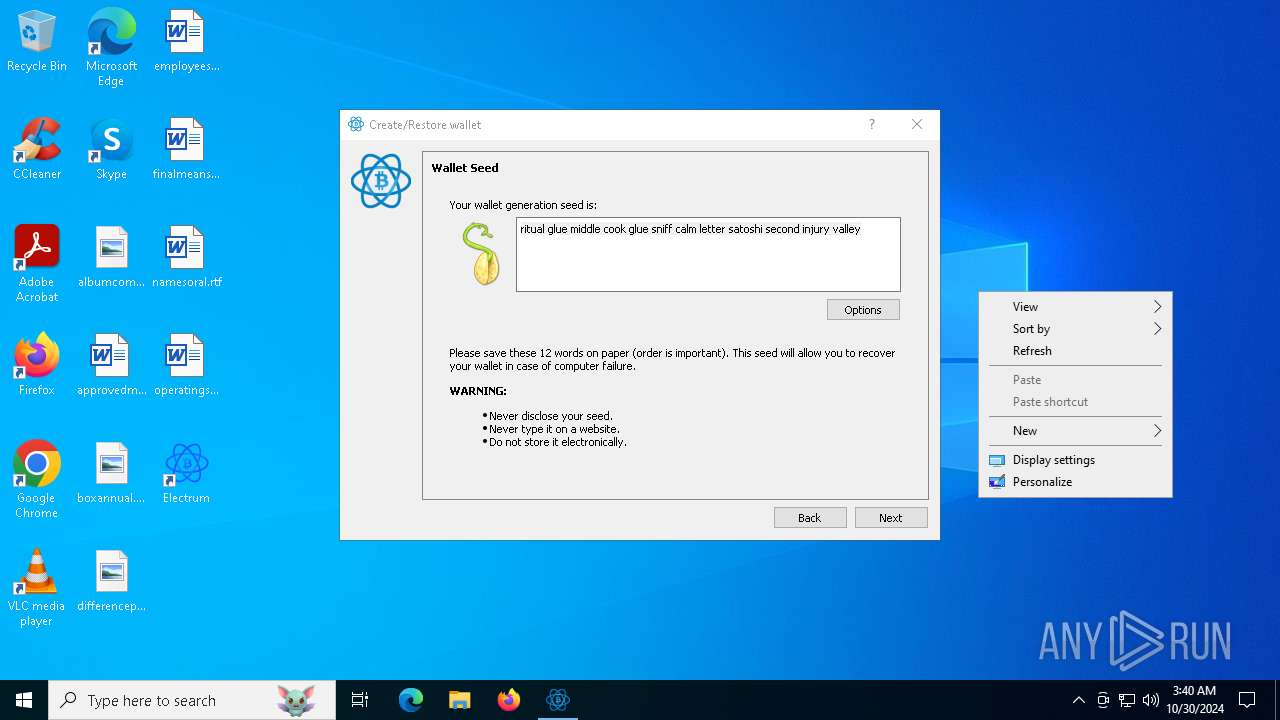Choose Personalize from the context menu
Screen dimensions: 1280x720
[x=1075, y=482]
